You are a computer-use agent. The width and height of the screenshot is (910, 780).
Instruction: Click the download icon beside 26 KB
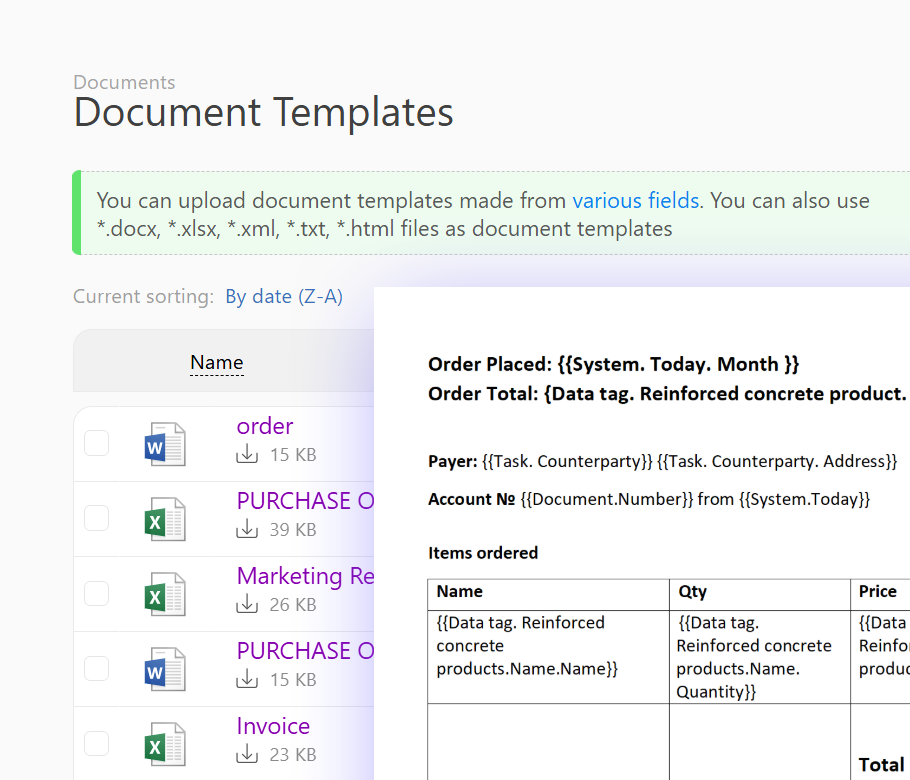tap(247, 604)
